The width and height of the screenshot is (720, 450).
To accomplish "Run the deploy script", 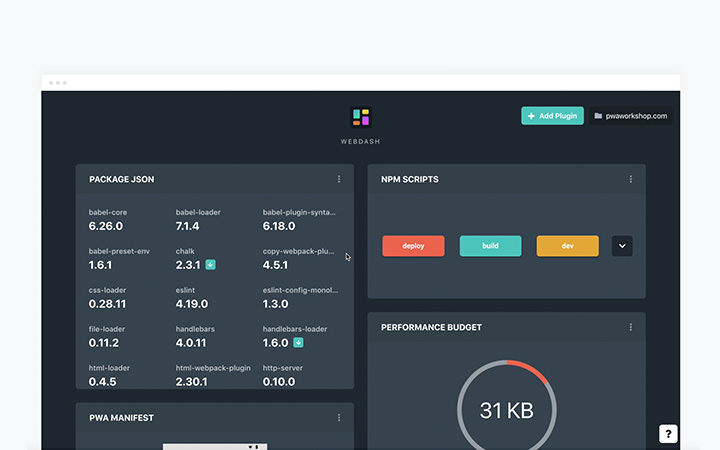I will pyautogui.click(x=413, y=246).
